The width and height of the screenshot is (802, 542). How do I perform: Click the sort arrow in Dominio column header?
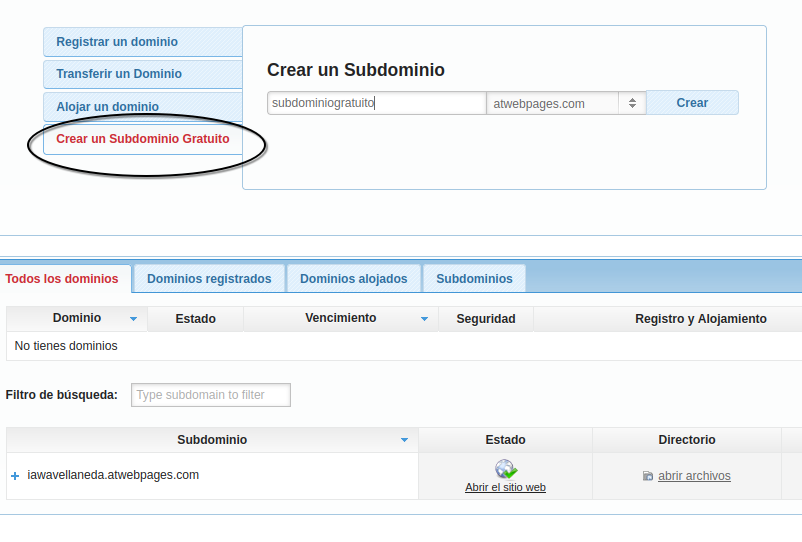point(133,319)
